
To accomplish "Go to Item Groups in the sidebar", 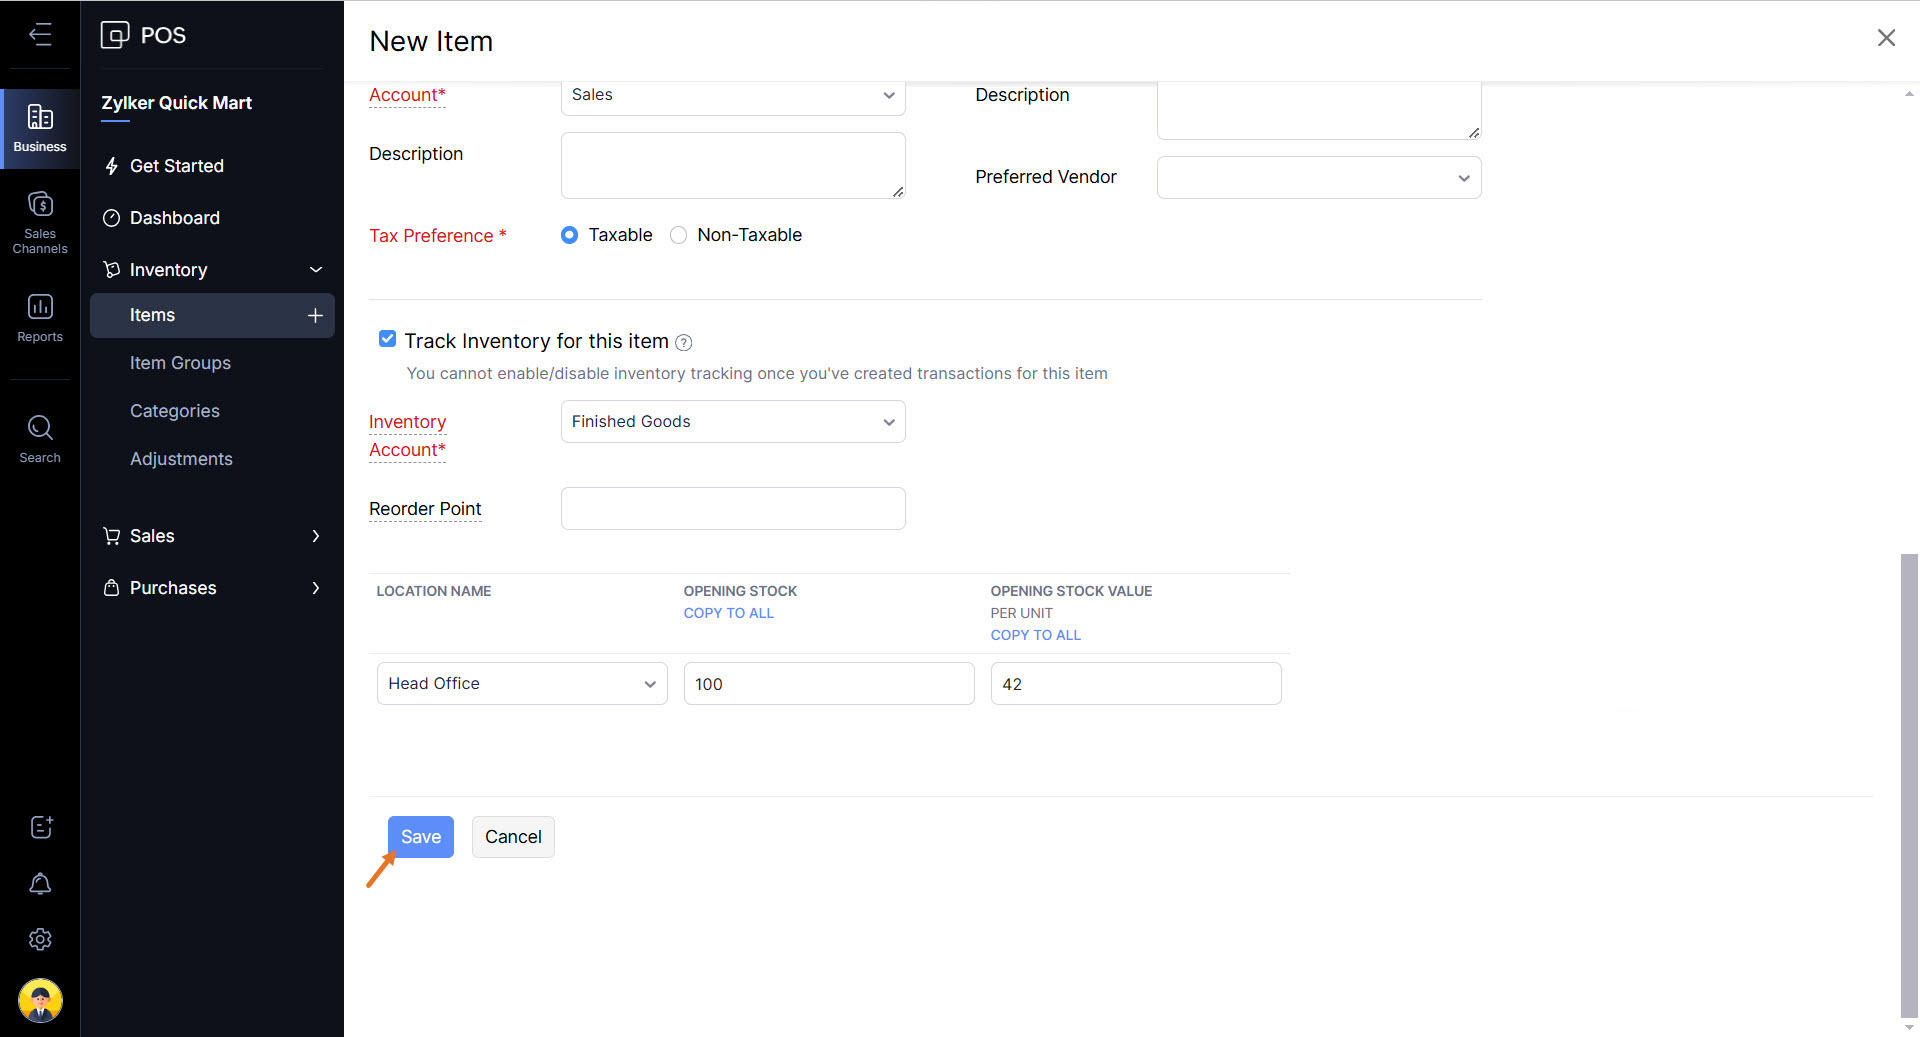I will 180,363.
